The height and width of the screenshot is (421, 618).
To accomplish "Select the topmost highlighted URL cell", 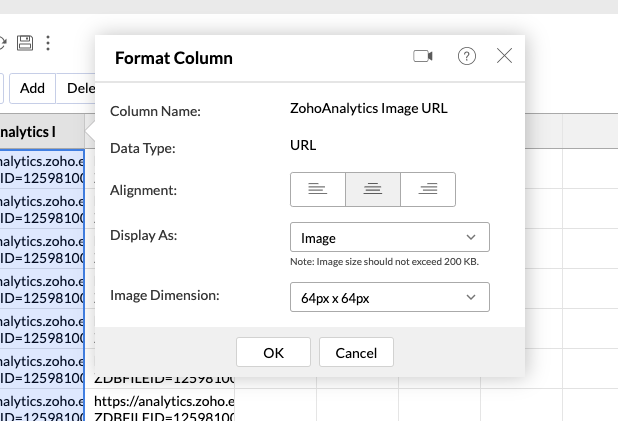I will (x=42, y=166).
